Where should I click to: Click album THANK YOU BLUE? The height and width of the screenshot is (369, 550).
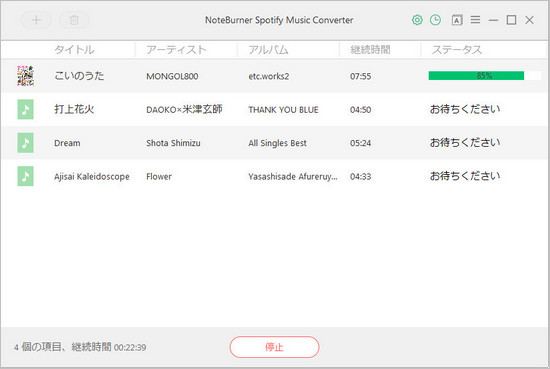(x=283, y=110)
